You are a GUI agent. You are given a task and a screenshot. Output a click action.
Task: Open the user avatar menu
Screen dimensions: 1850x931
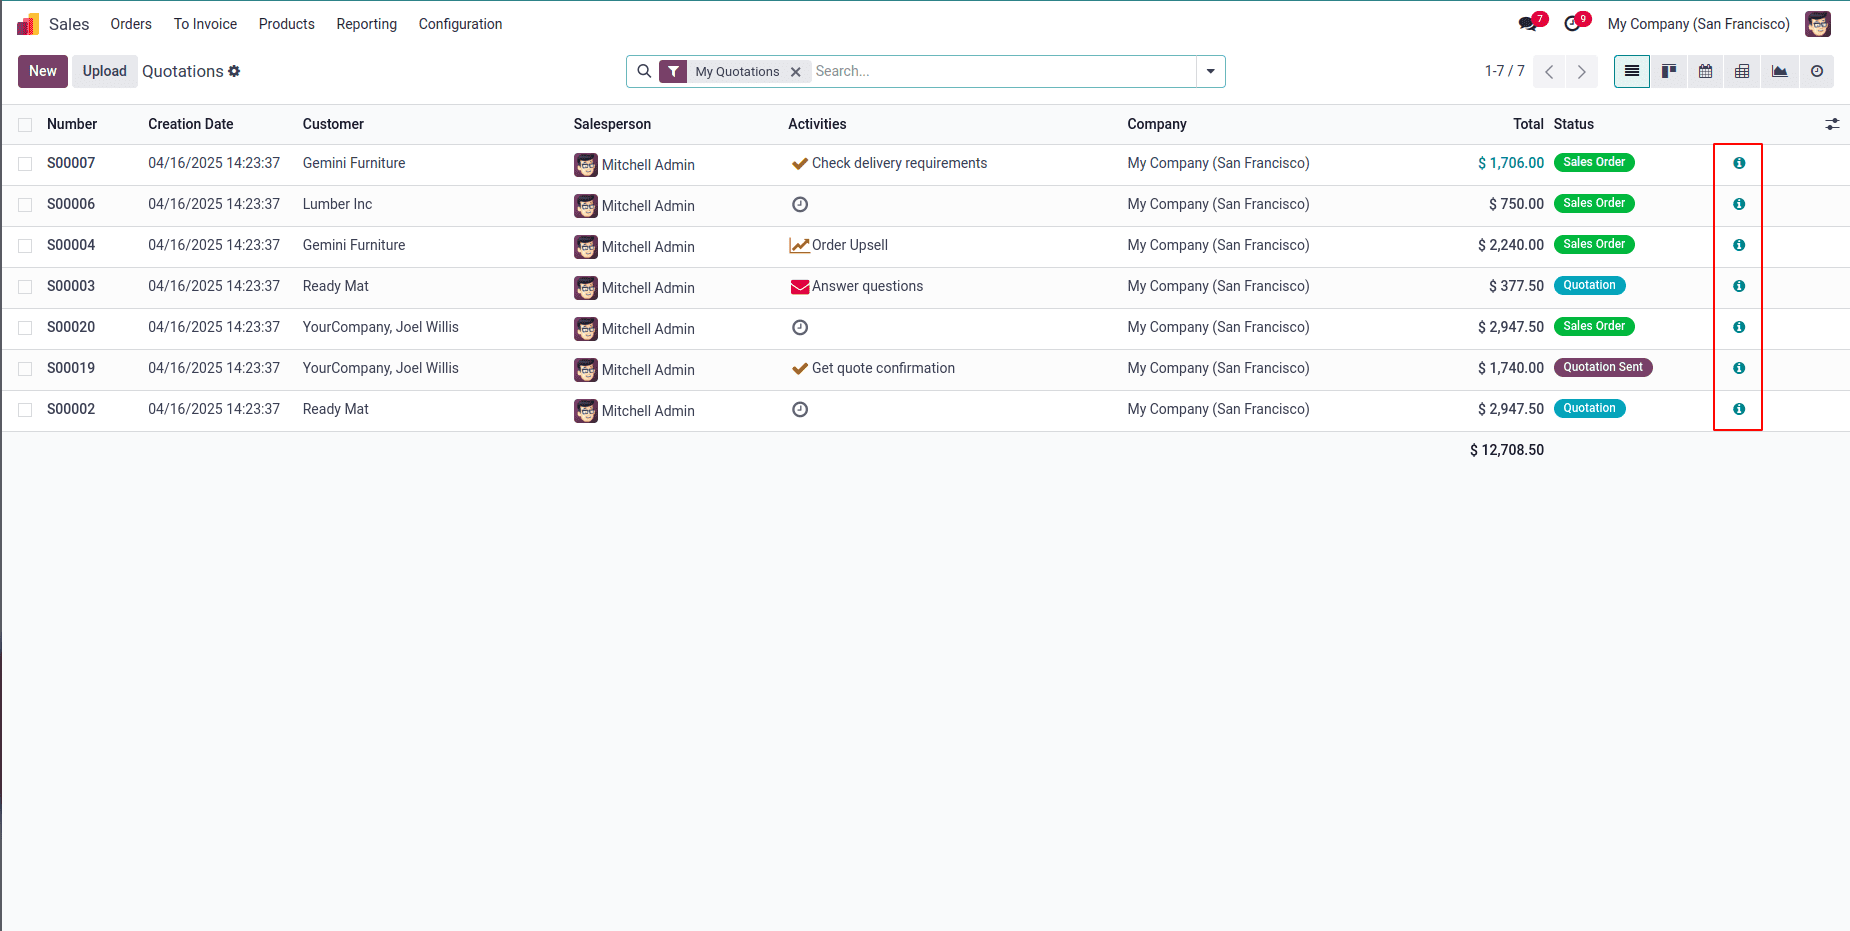click(1817, 24)
